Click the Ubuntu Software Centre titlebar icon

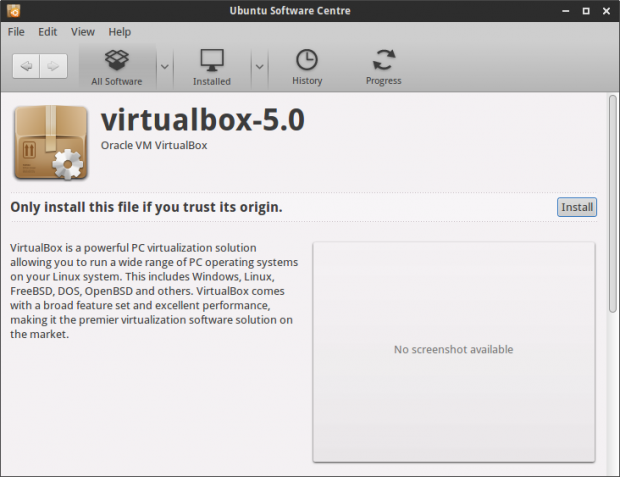(x=13, y=11)
